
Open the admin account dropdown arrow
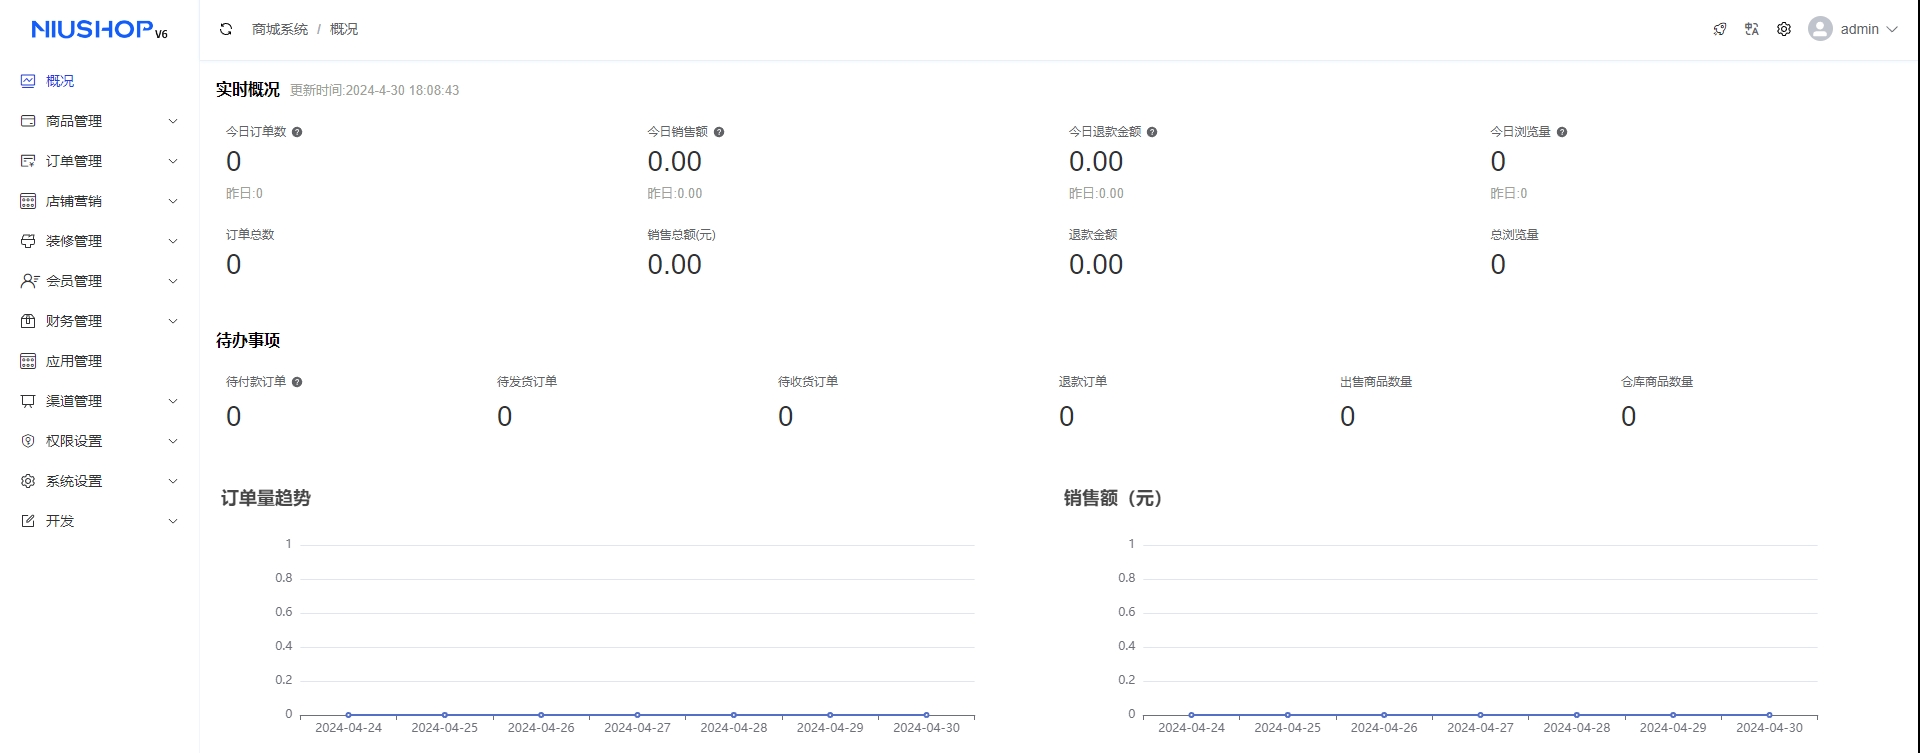[x=1892, y=29]
